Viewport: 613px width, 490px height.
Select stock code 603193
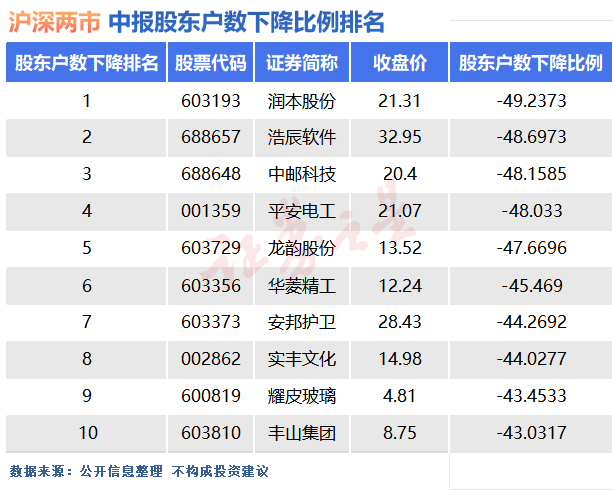pyautogui.click(x=211, y=100)
